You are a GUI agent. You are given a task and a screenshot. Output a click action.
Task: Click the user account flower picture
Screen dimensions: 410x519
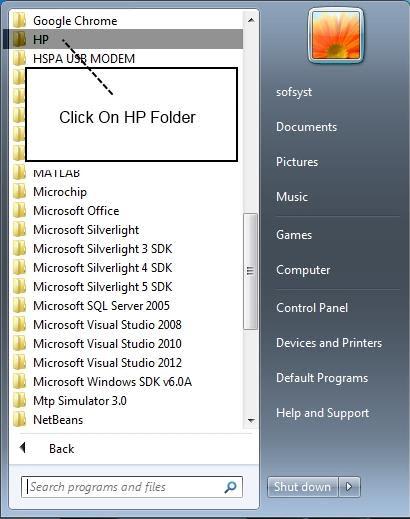click(336, 35)
